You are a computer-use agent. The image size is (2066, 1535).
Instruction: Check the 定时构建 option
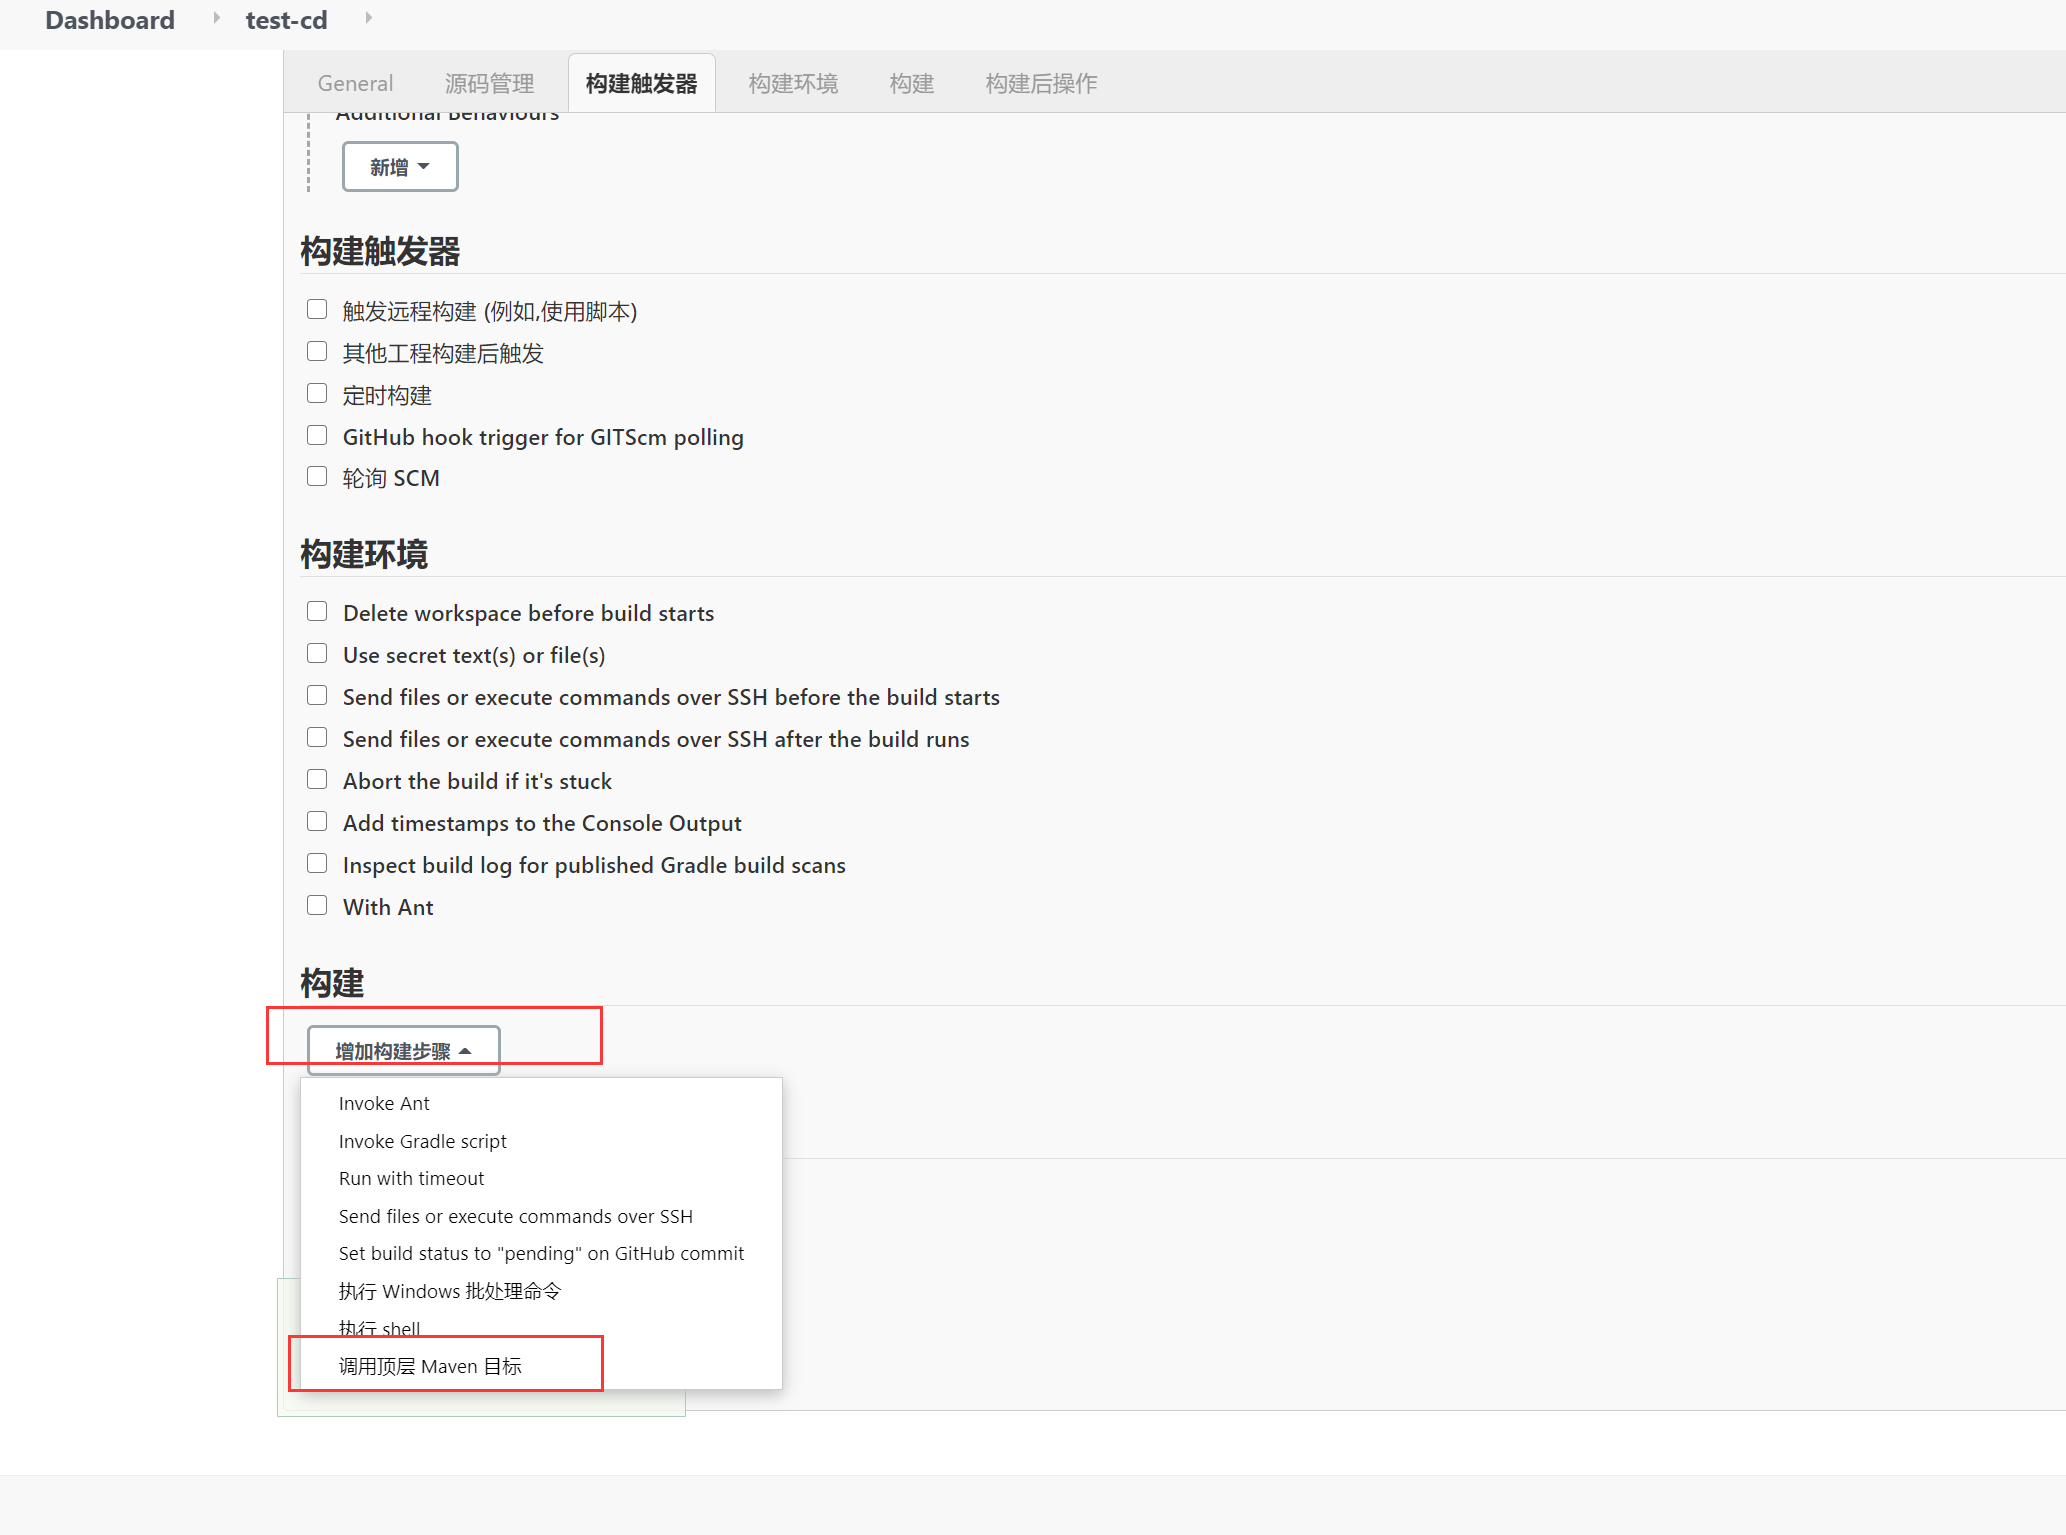[x=317, y=394]
